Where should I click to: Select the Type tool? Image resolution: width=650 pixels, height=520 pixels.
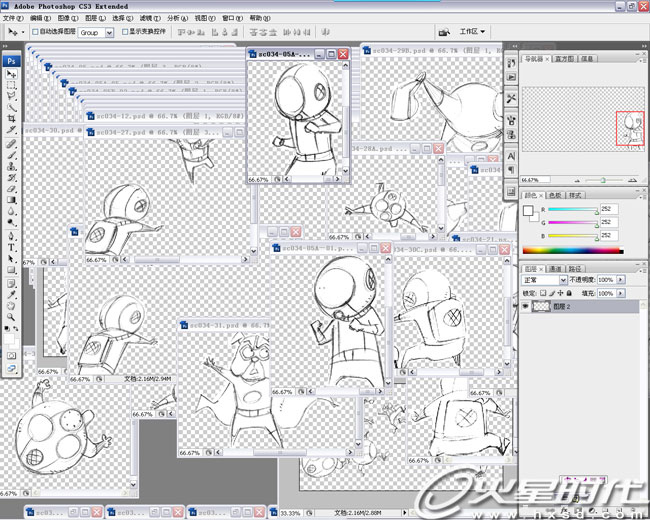[x=11, y=248]
